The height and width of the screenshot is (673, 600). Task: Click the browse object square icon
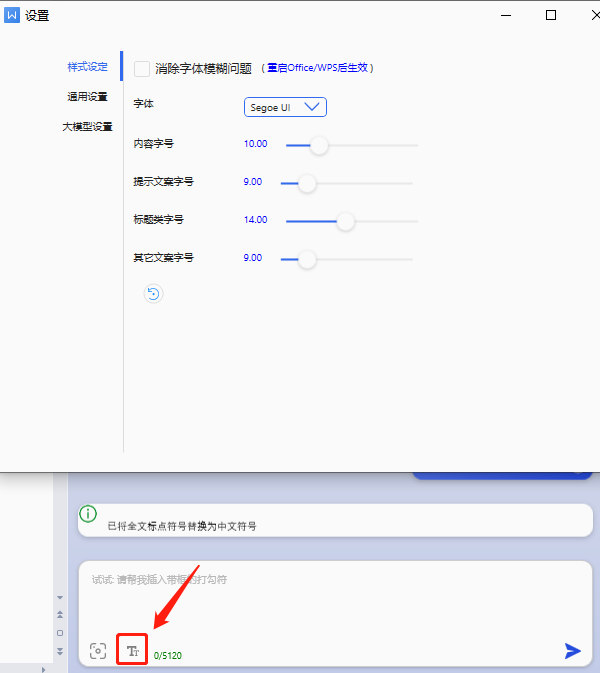click(x=59, y=633)
